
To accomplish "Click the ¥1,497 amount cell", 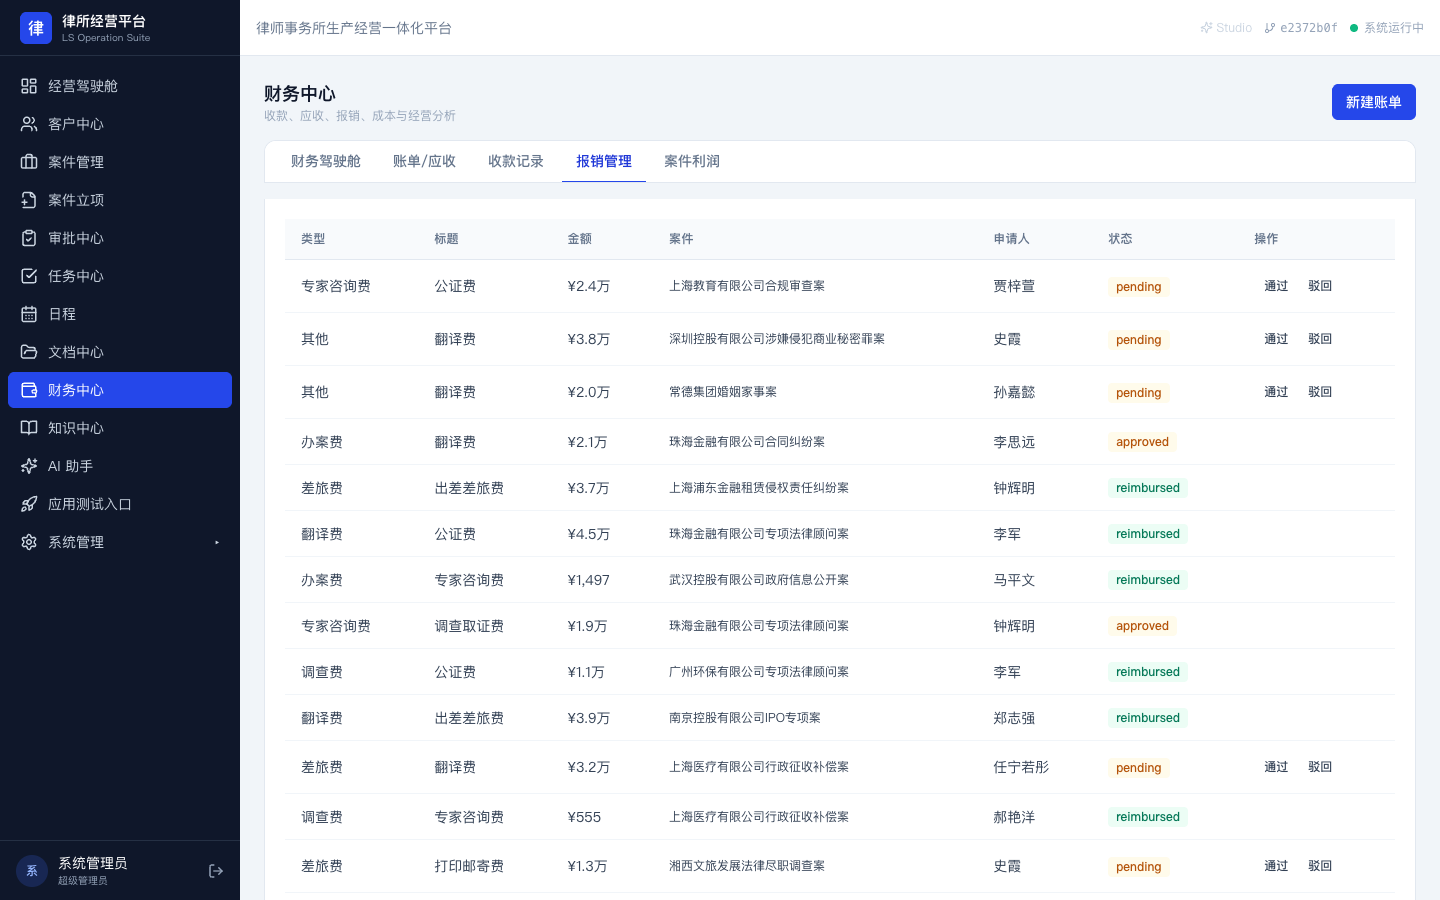I will pos(588,580).
